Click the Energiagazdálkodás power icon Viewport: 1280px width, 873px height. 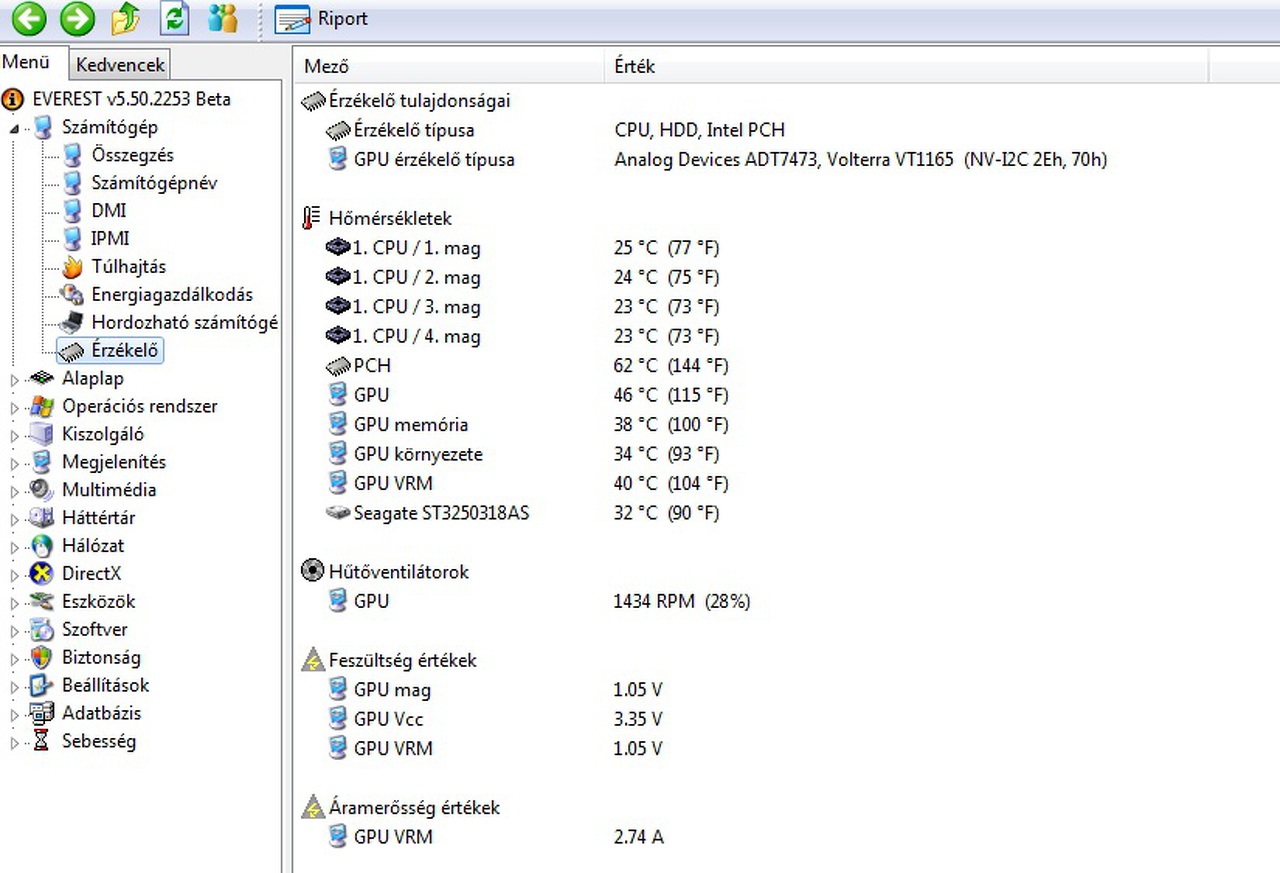[x=72, y=295]
